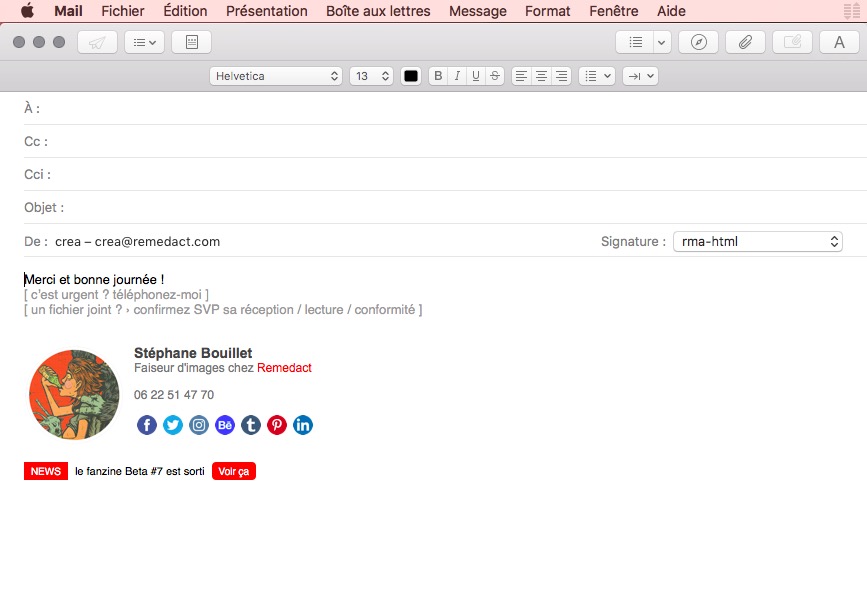Click the Behance icon in the signature
The height and width of the screenshot is (592, 867).
(224, 425)
